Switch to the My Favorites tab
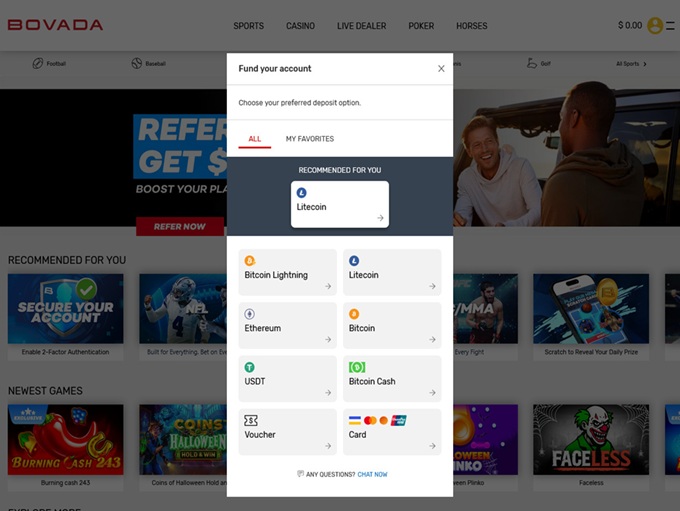This screenshot has width=680, height=511. coord(310,139)
